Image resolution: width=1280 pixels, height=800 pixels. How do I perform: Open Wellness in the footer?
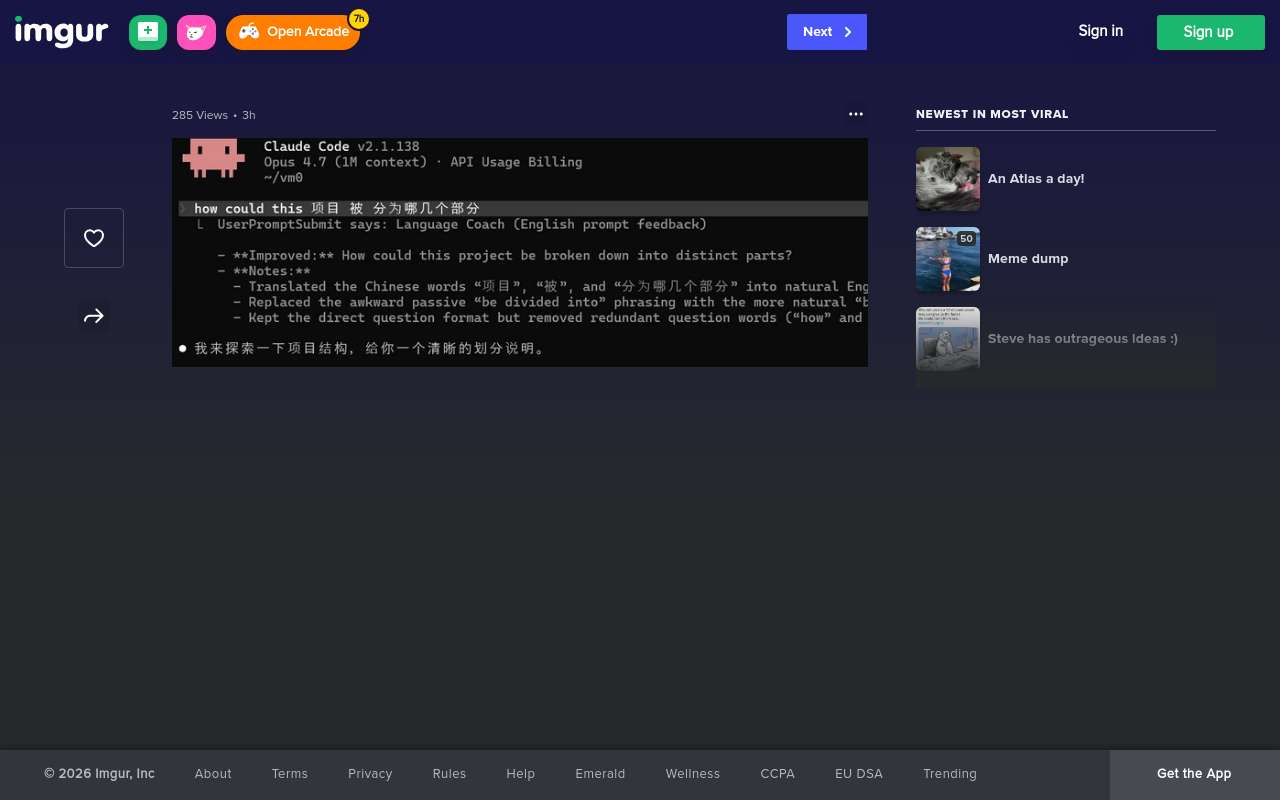[693, 774]
